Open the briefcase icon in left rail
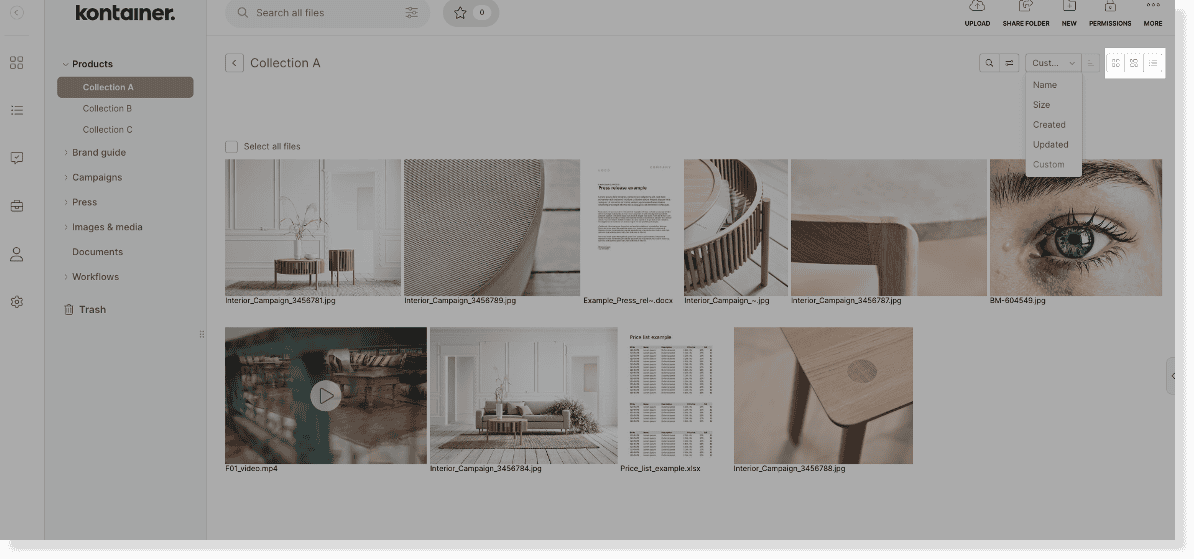 click(x=17, y=206)
